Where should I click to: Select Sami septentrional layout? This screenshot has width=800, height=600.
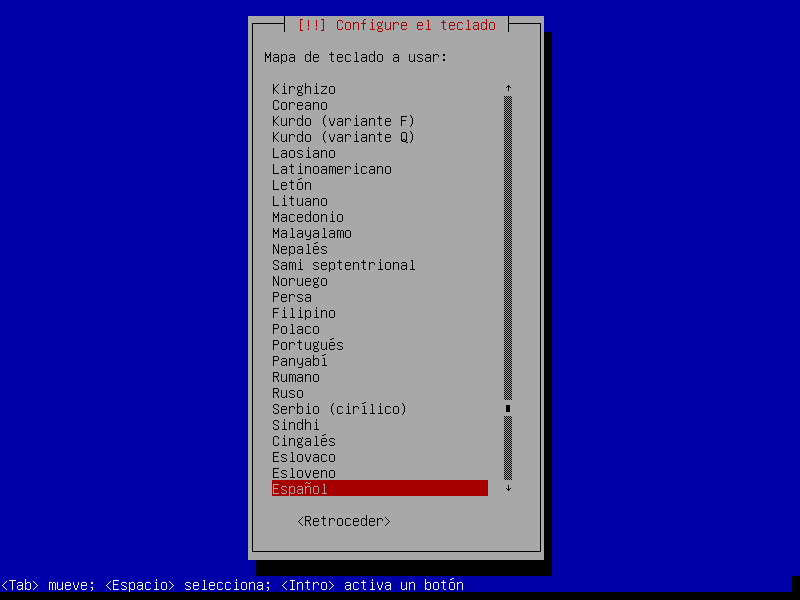pyautogui.click(x=344, y=265)
